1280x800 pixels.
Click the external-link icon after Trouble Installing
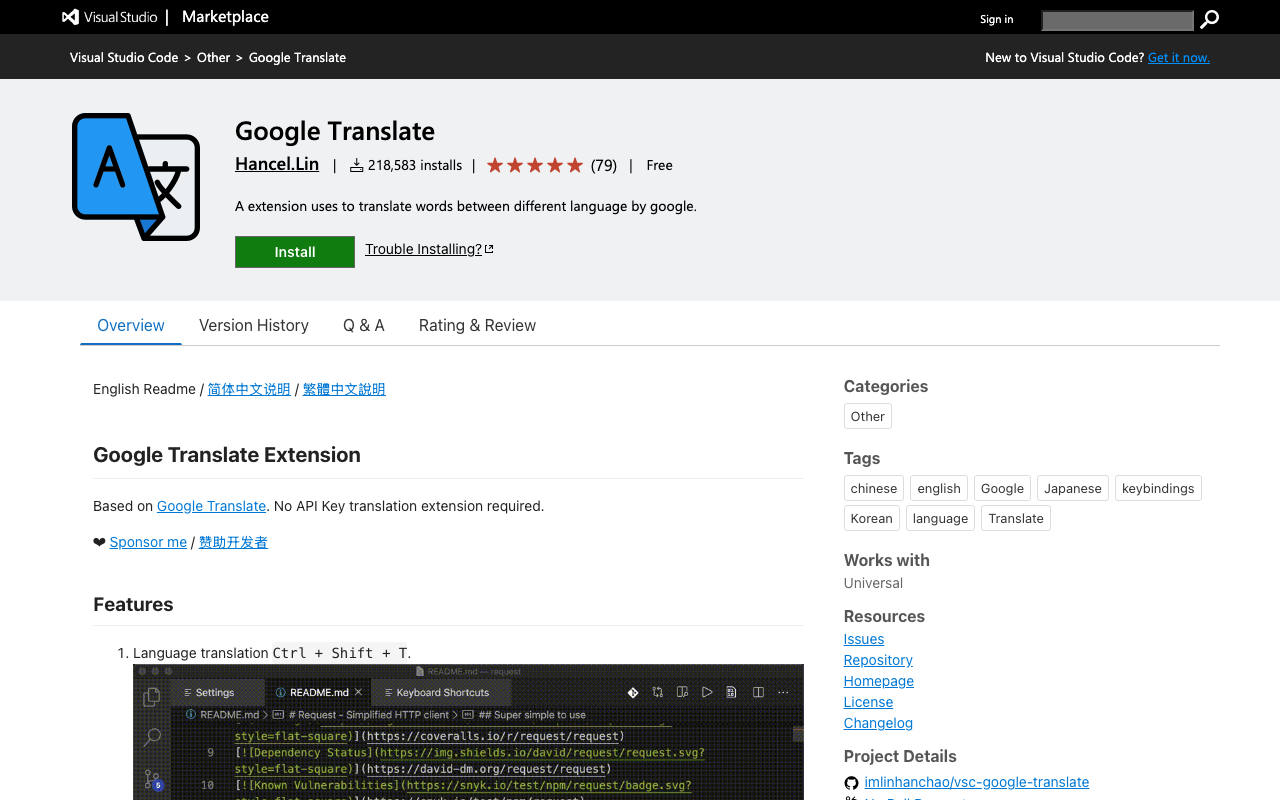[x=489, y=249]
